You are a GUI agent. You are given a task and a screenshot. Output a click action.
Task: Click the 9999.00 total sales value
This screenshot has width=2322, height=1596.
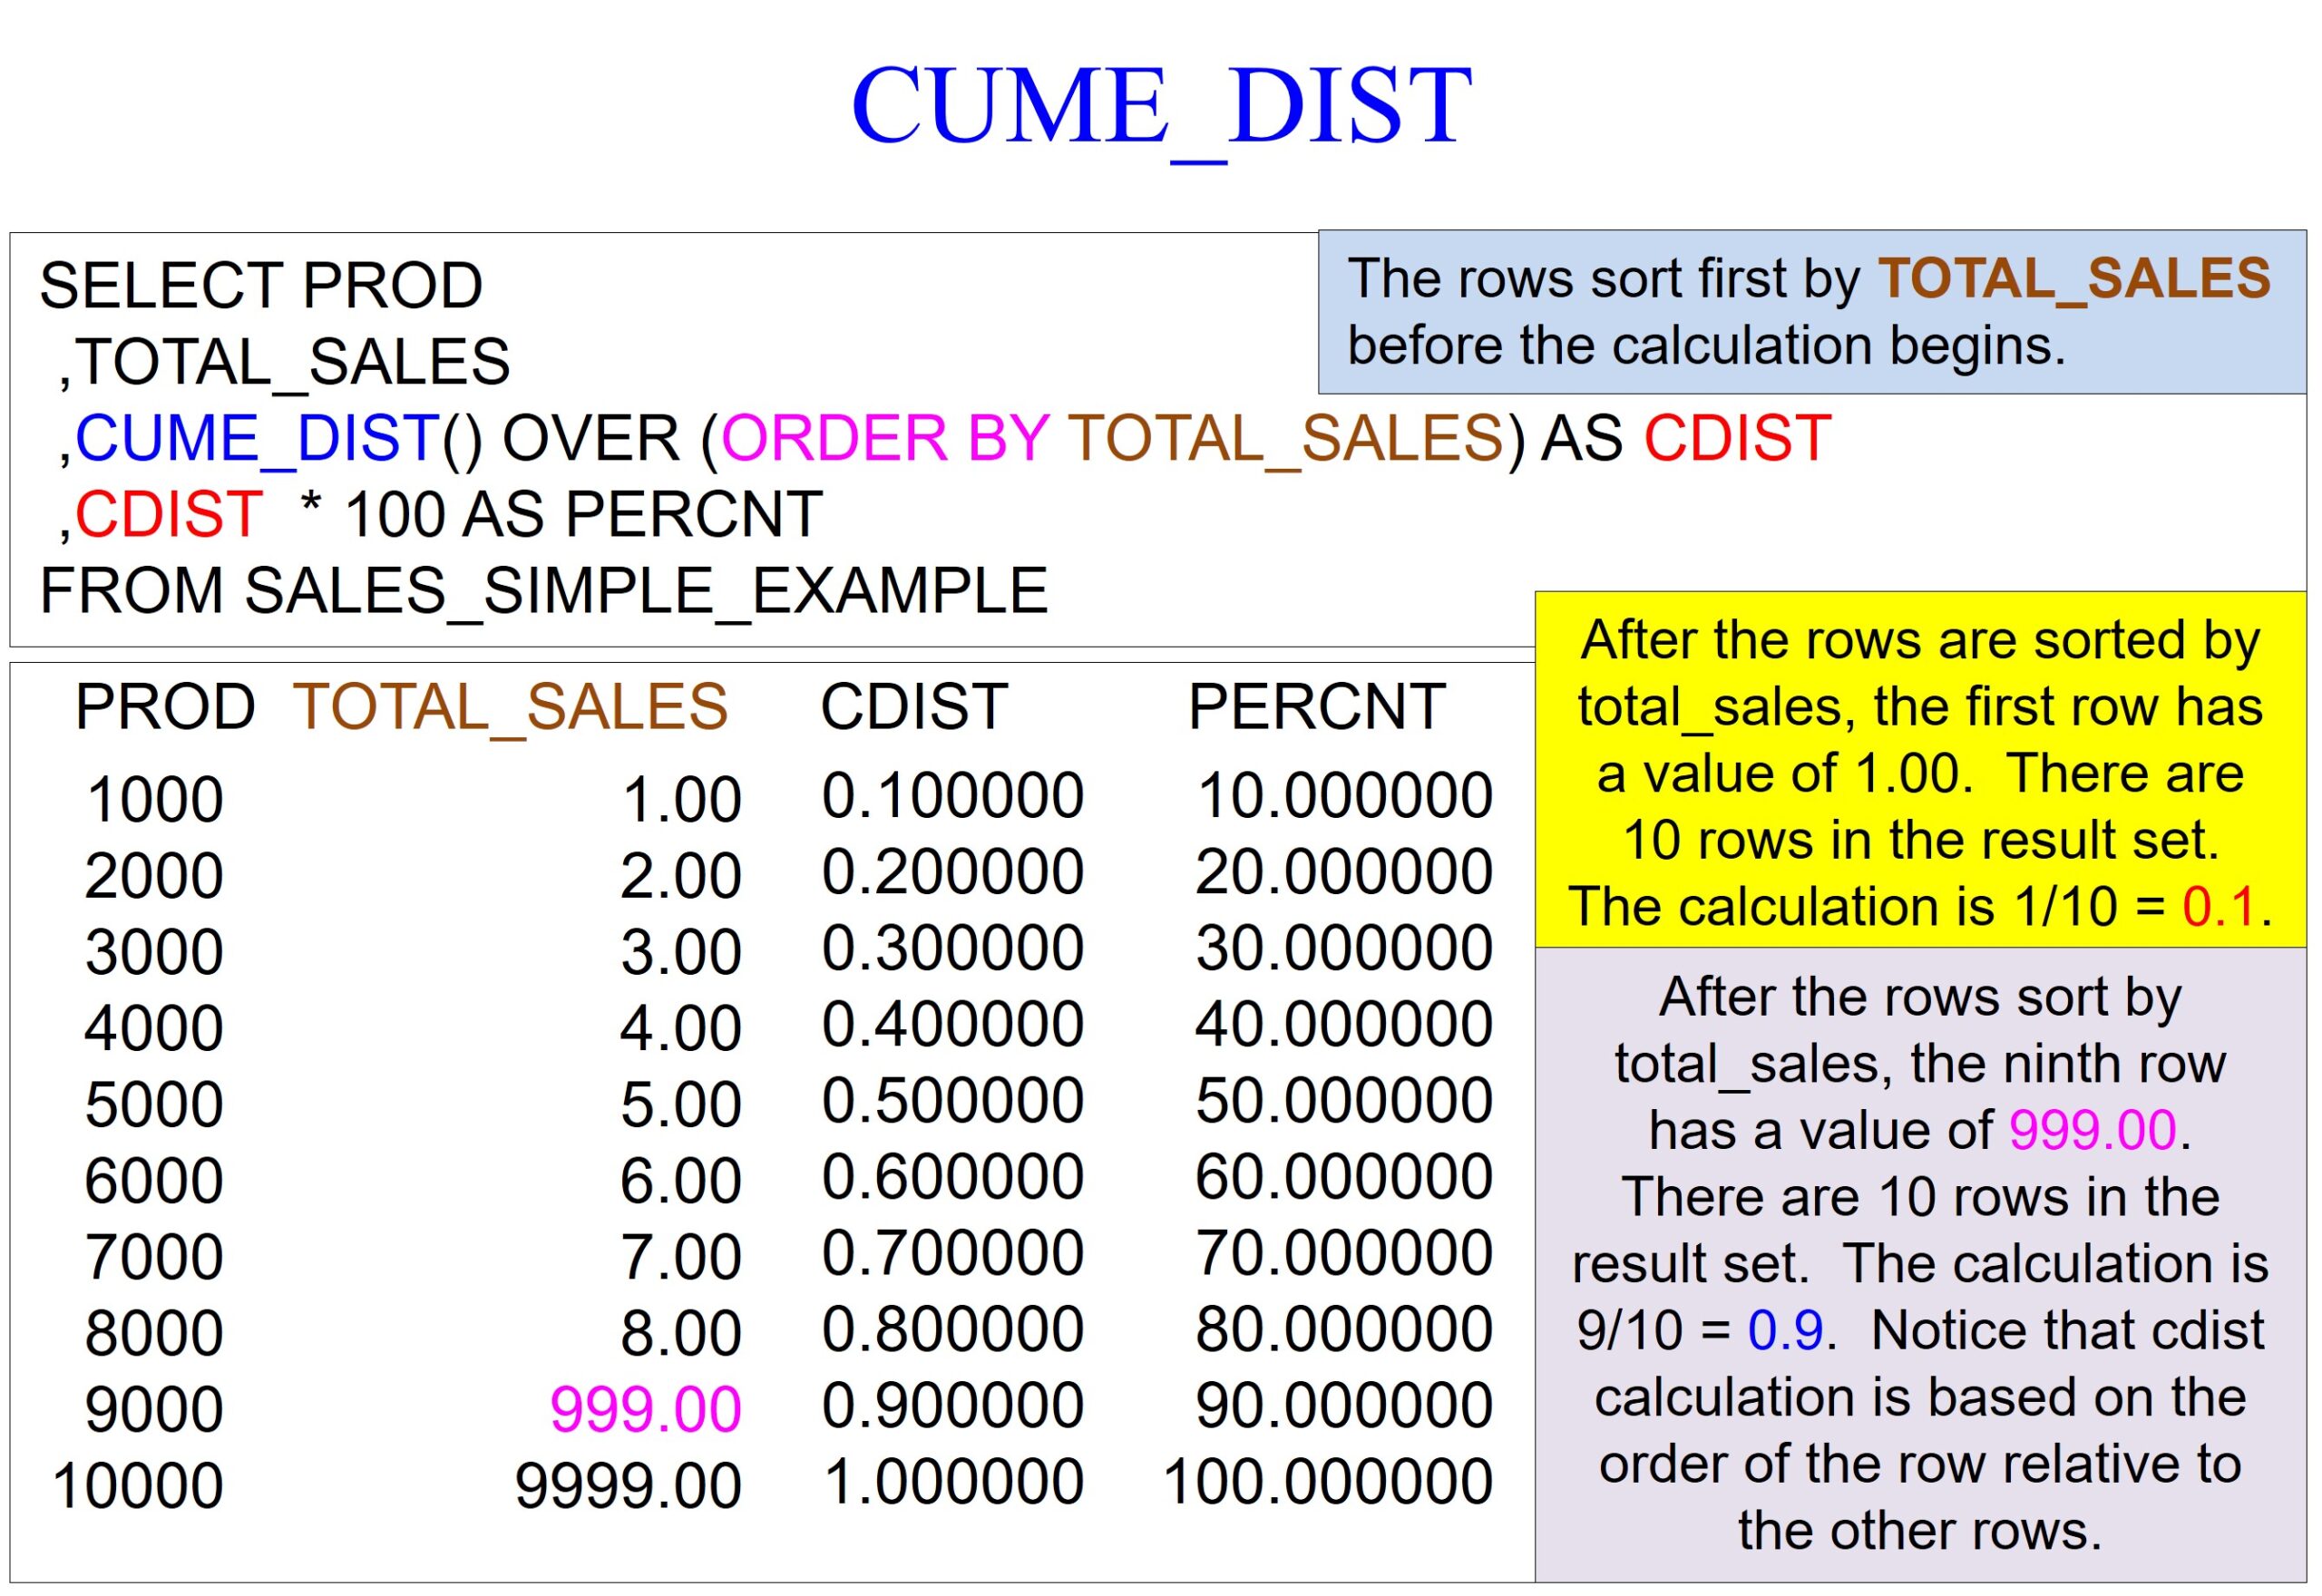(x=627, y=1487)
